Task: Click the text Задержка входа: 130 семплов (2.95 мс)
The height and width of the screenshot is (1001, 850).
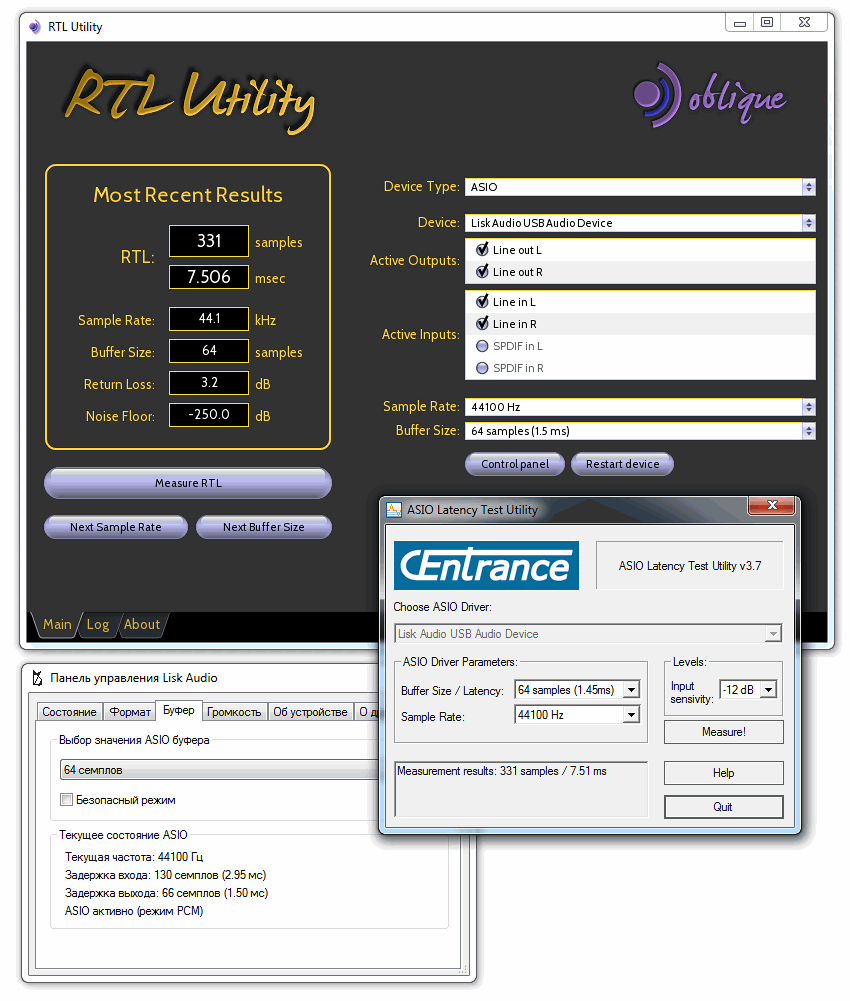Action: pos(165,875)
